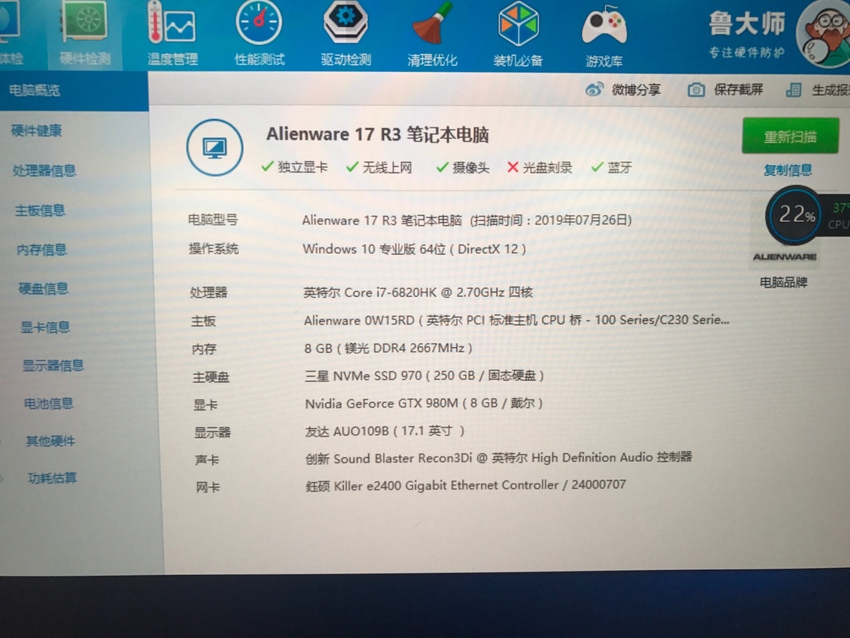Click the 独立显卡 check item
This screenshot has width=850, height=638.
click(294, 167)
